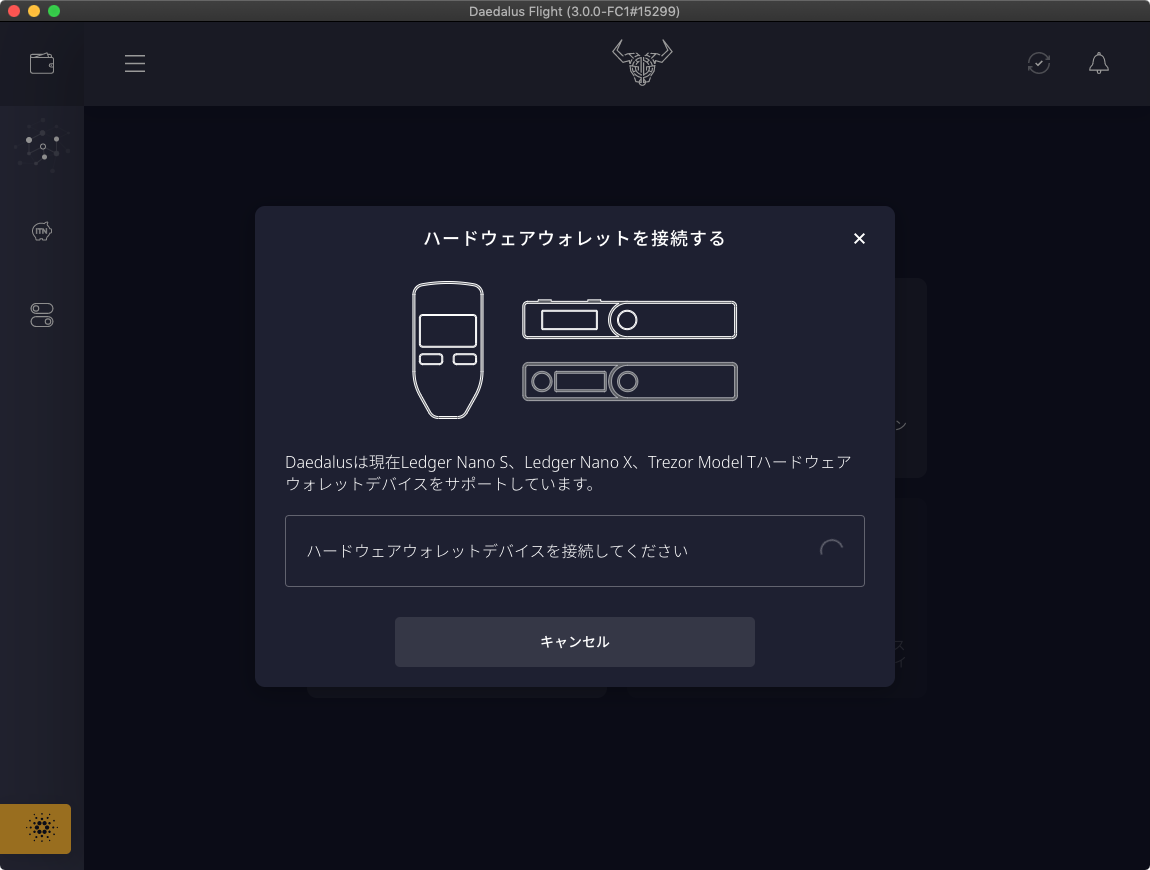Open the ITN rewards redemption icon

pos(42,231)
